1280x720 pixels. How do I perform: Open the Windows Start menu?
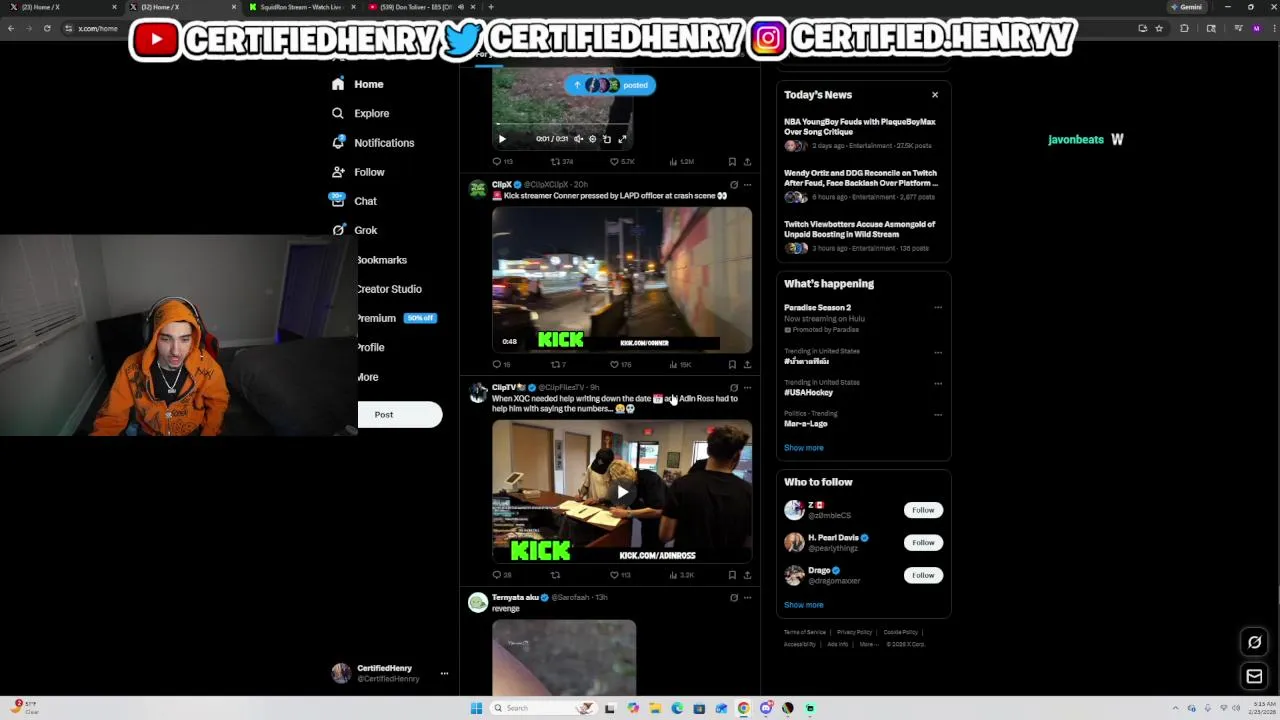coord(477,708)
